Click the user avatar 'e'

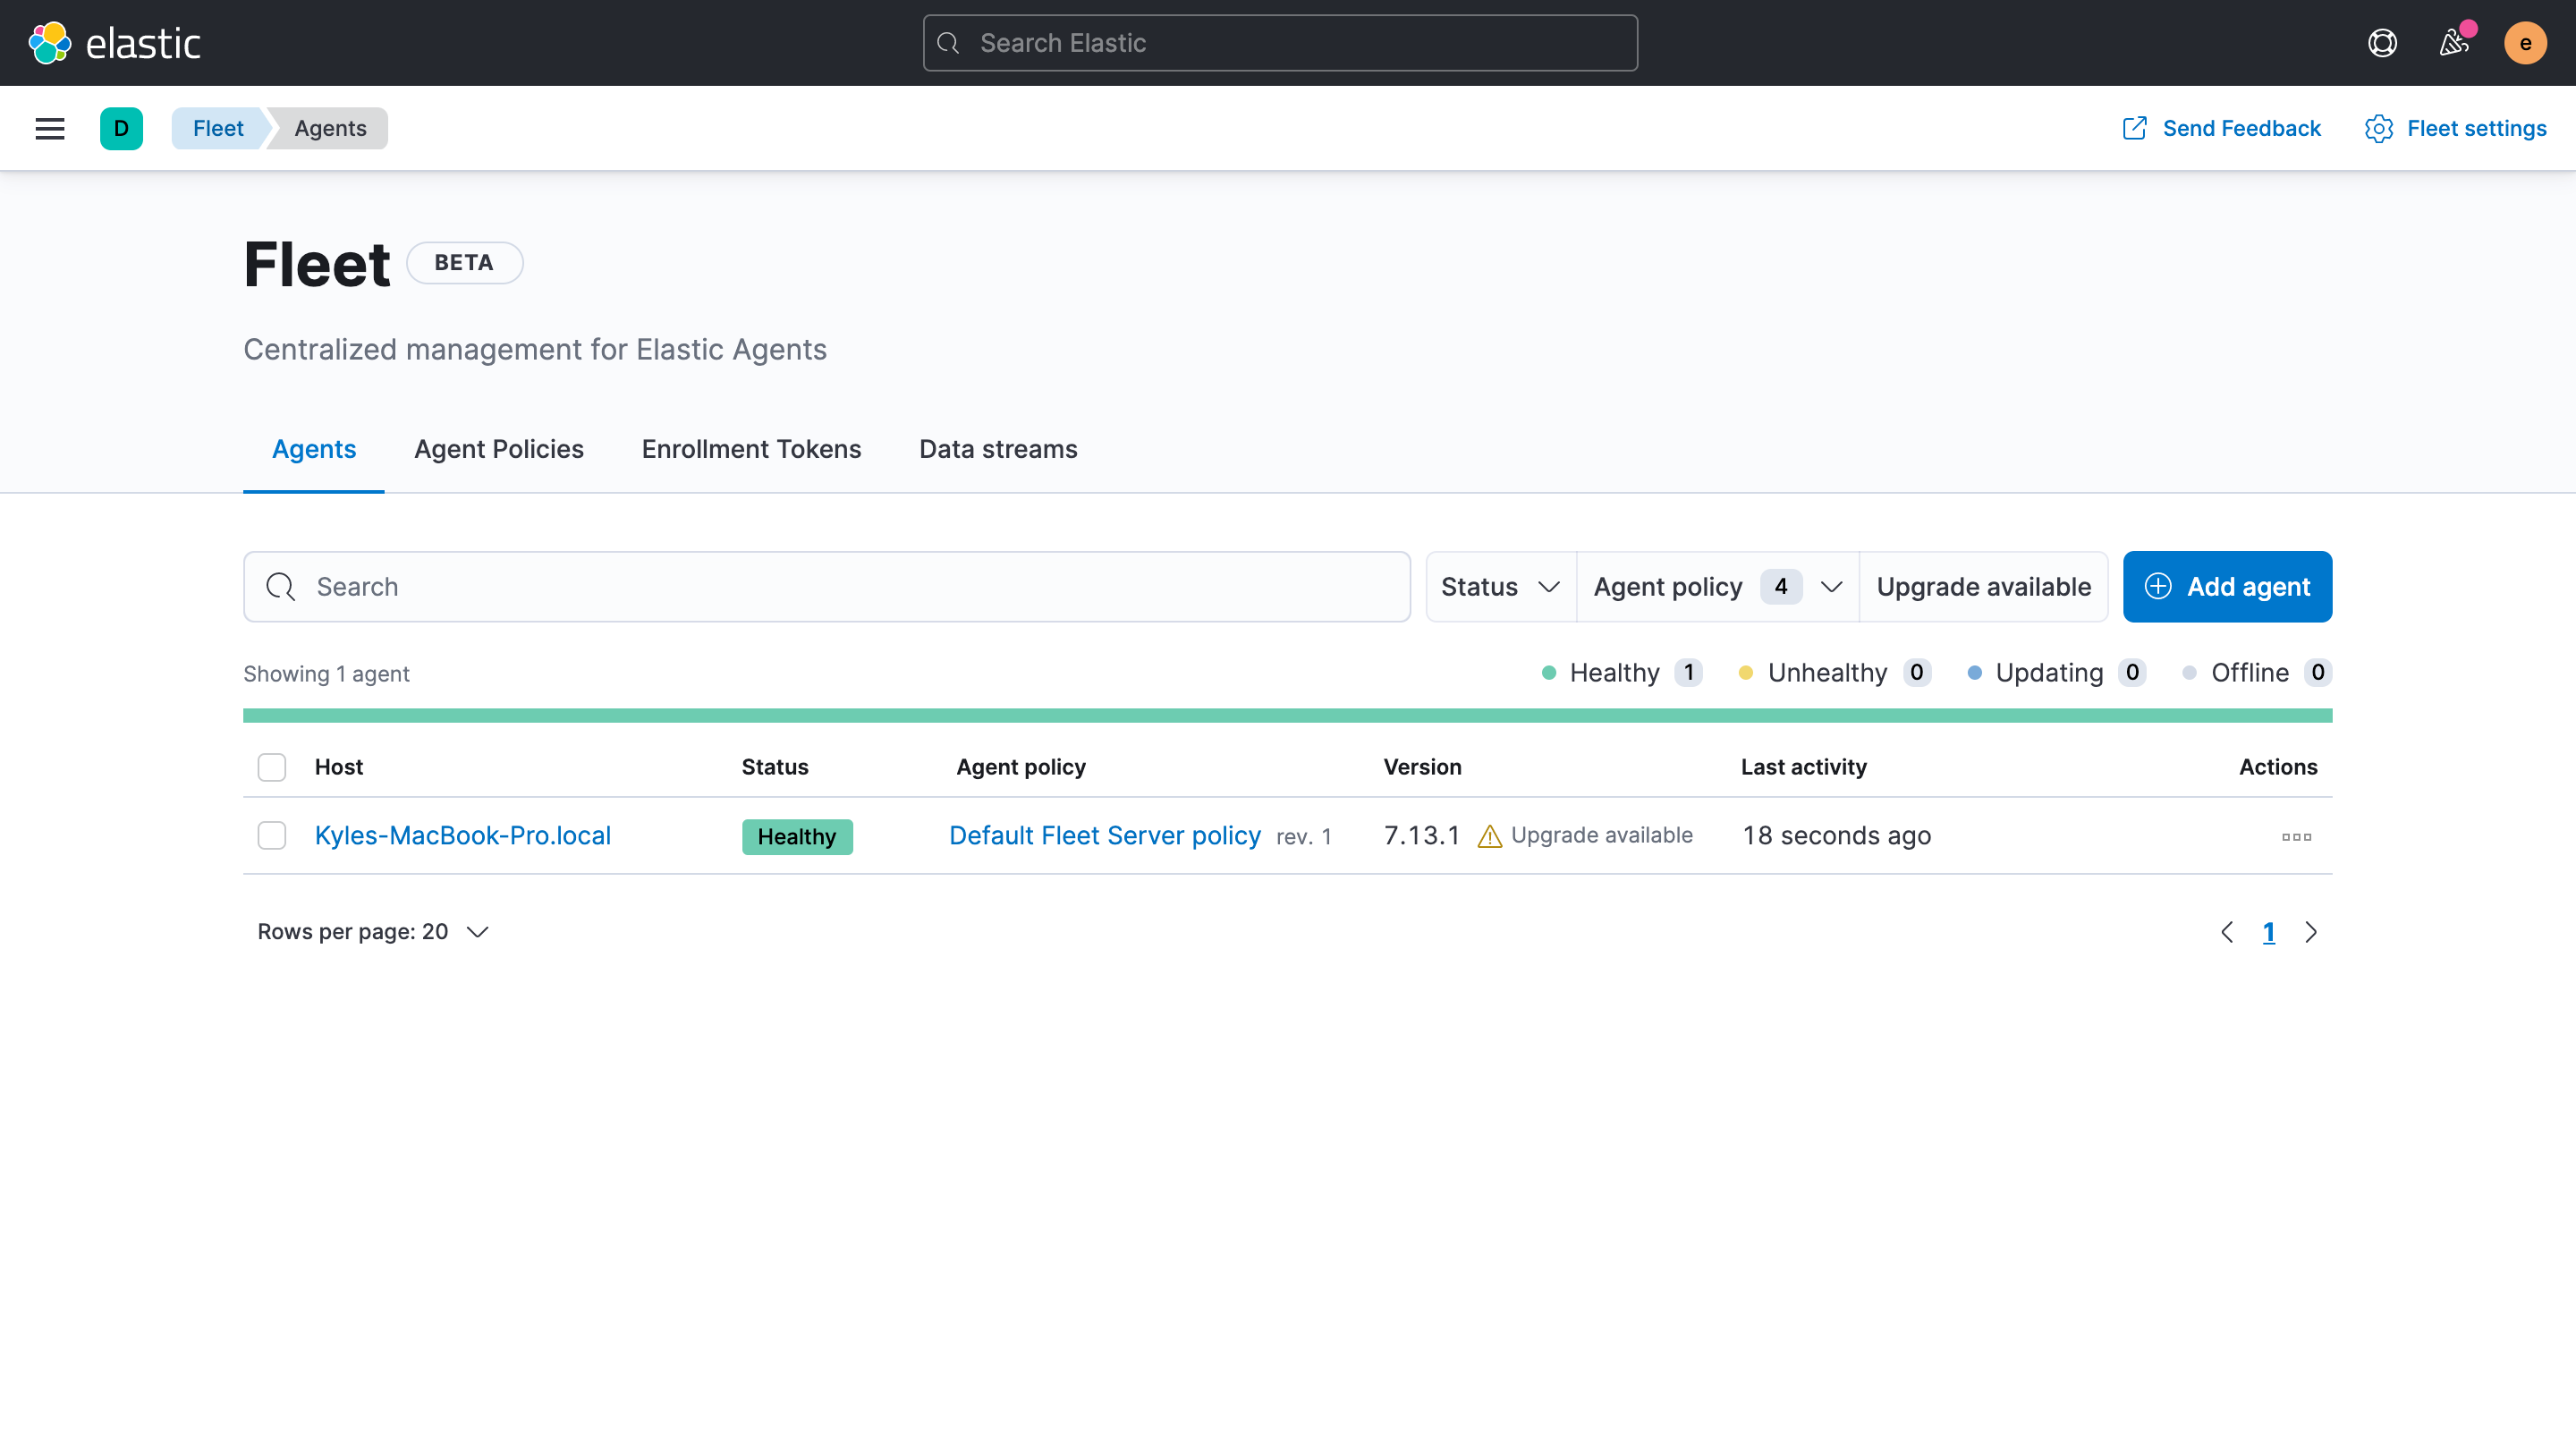2525,43
